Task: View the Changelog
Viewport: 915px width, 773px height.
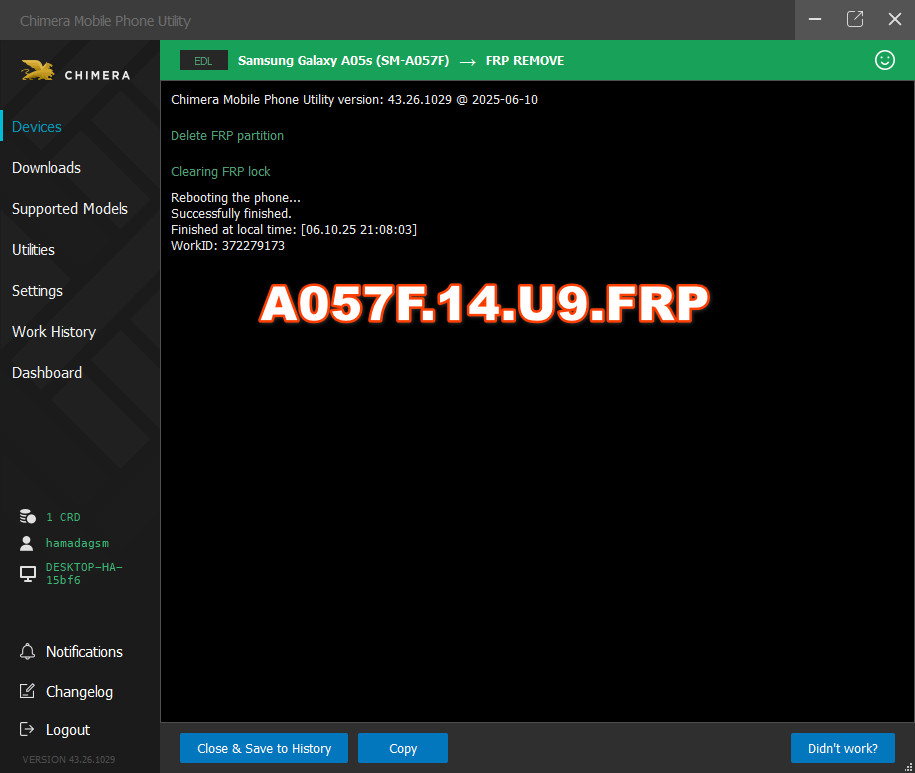Action: (79, 691)
